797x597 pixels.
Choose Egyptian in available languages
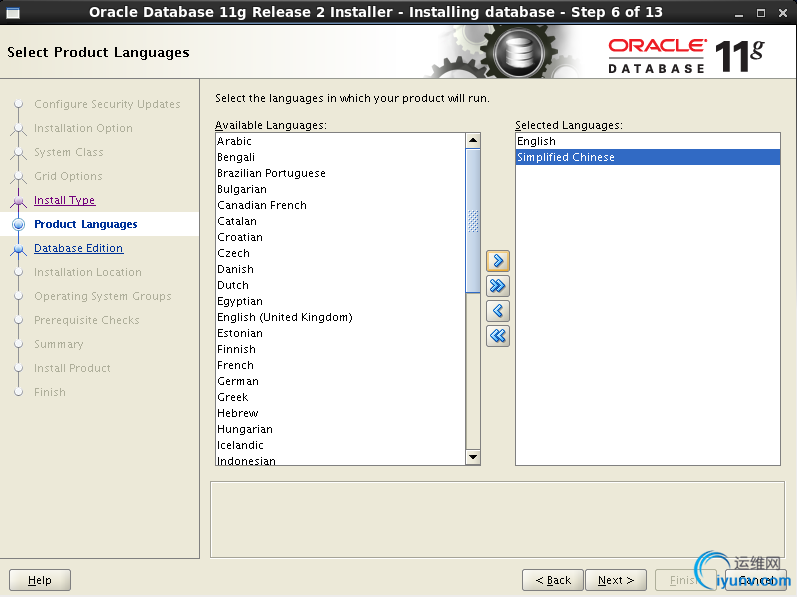click(340, 301)
